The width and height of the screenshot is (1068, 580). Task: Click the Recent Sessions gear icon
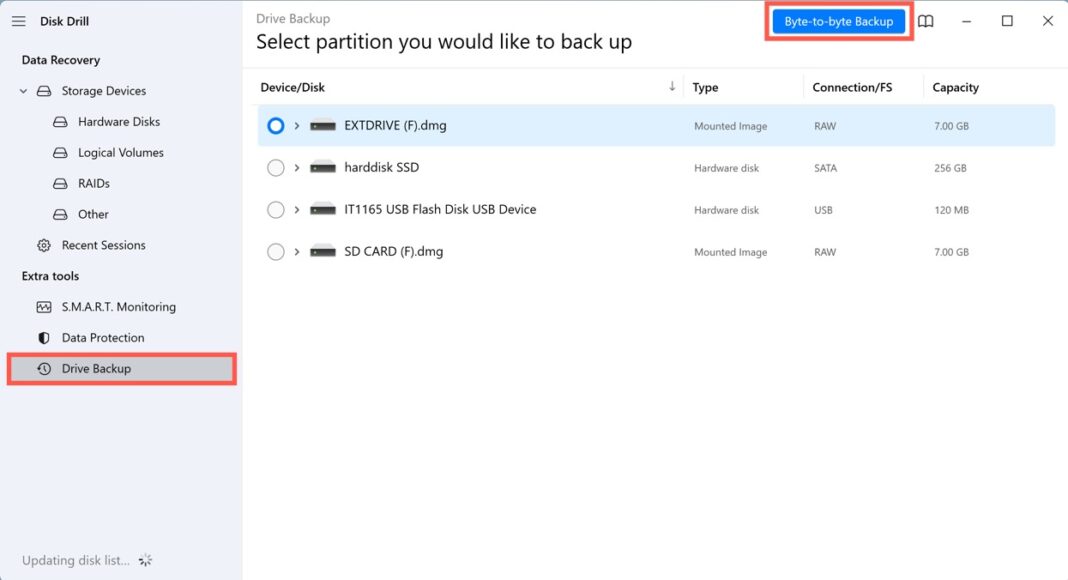tap(44, 245)
